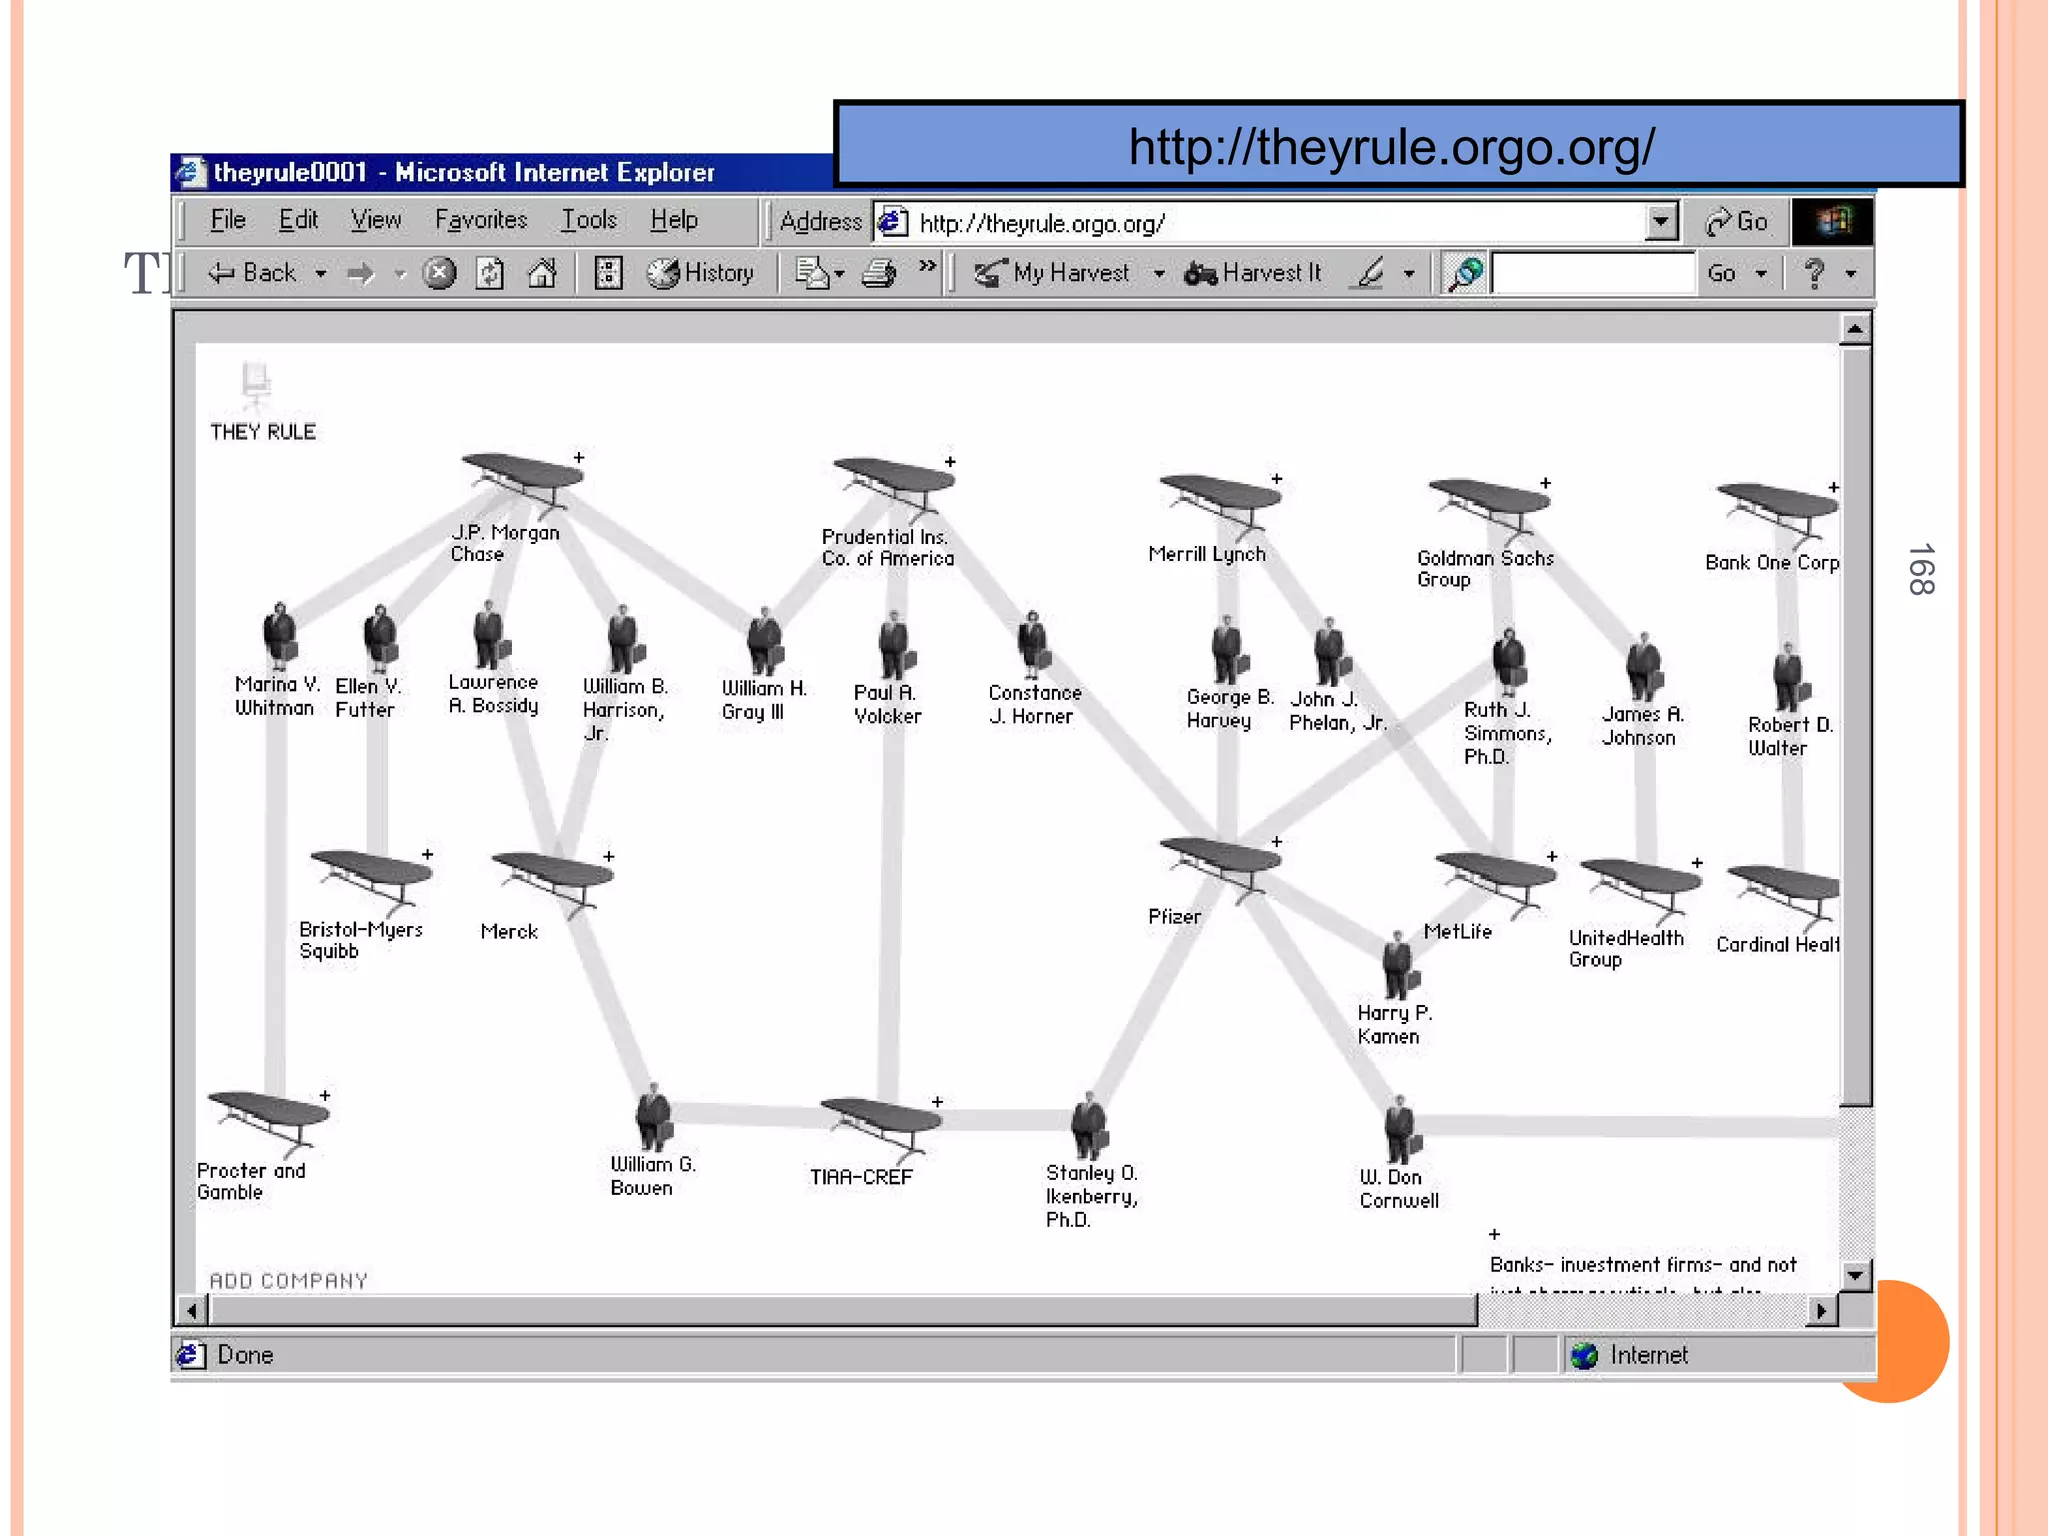Select the William G. Bowen figure
2048x1536 pixels.
(x=653, y=1117)
